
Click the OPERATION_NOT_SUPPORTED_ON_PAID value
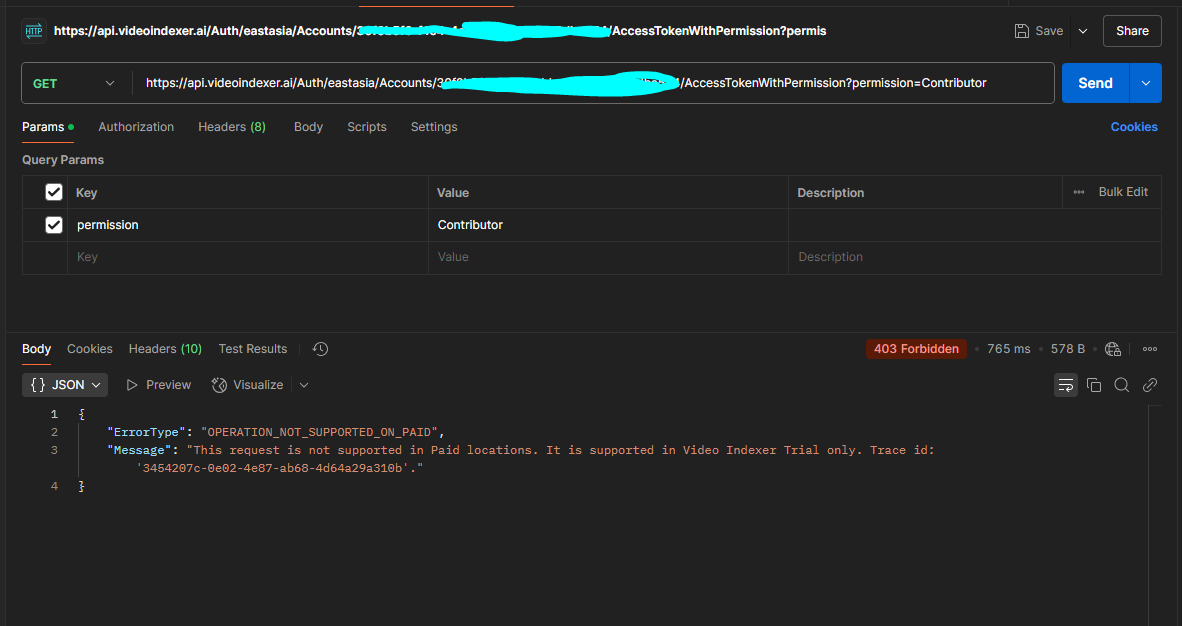pyautogui.click(x=322, y=432)
